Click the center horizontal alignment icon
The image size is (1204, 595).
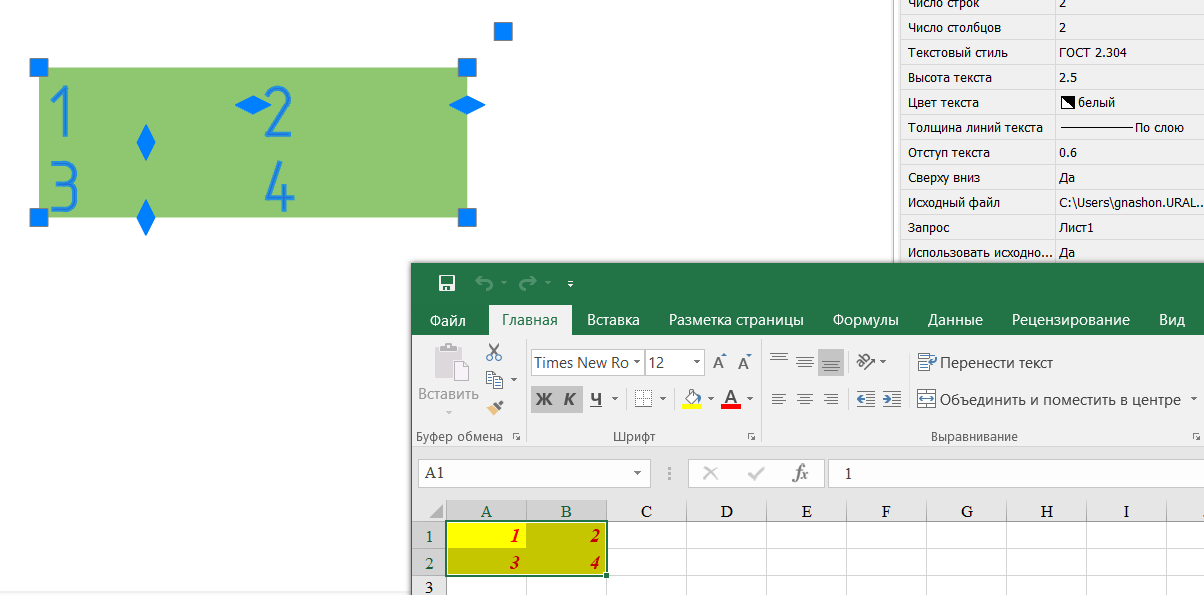(805, 399)
